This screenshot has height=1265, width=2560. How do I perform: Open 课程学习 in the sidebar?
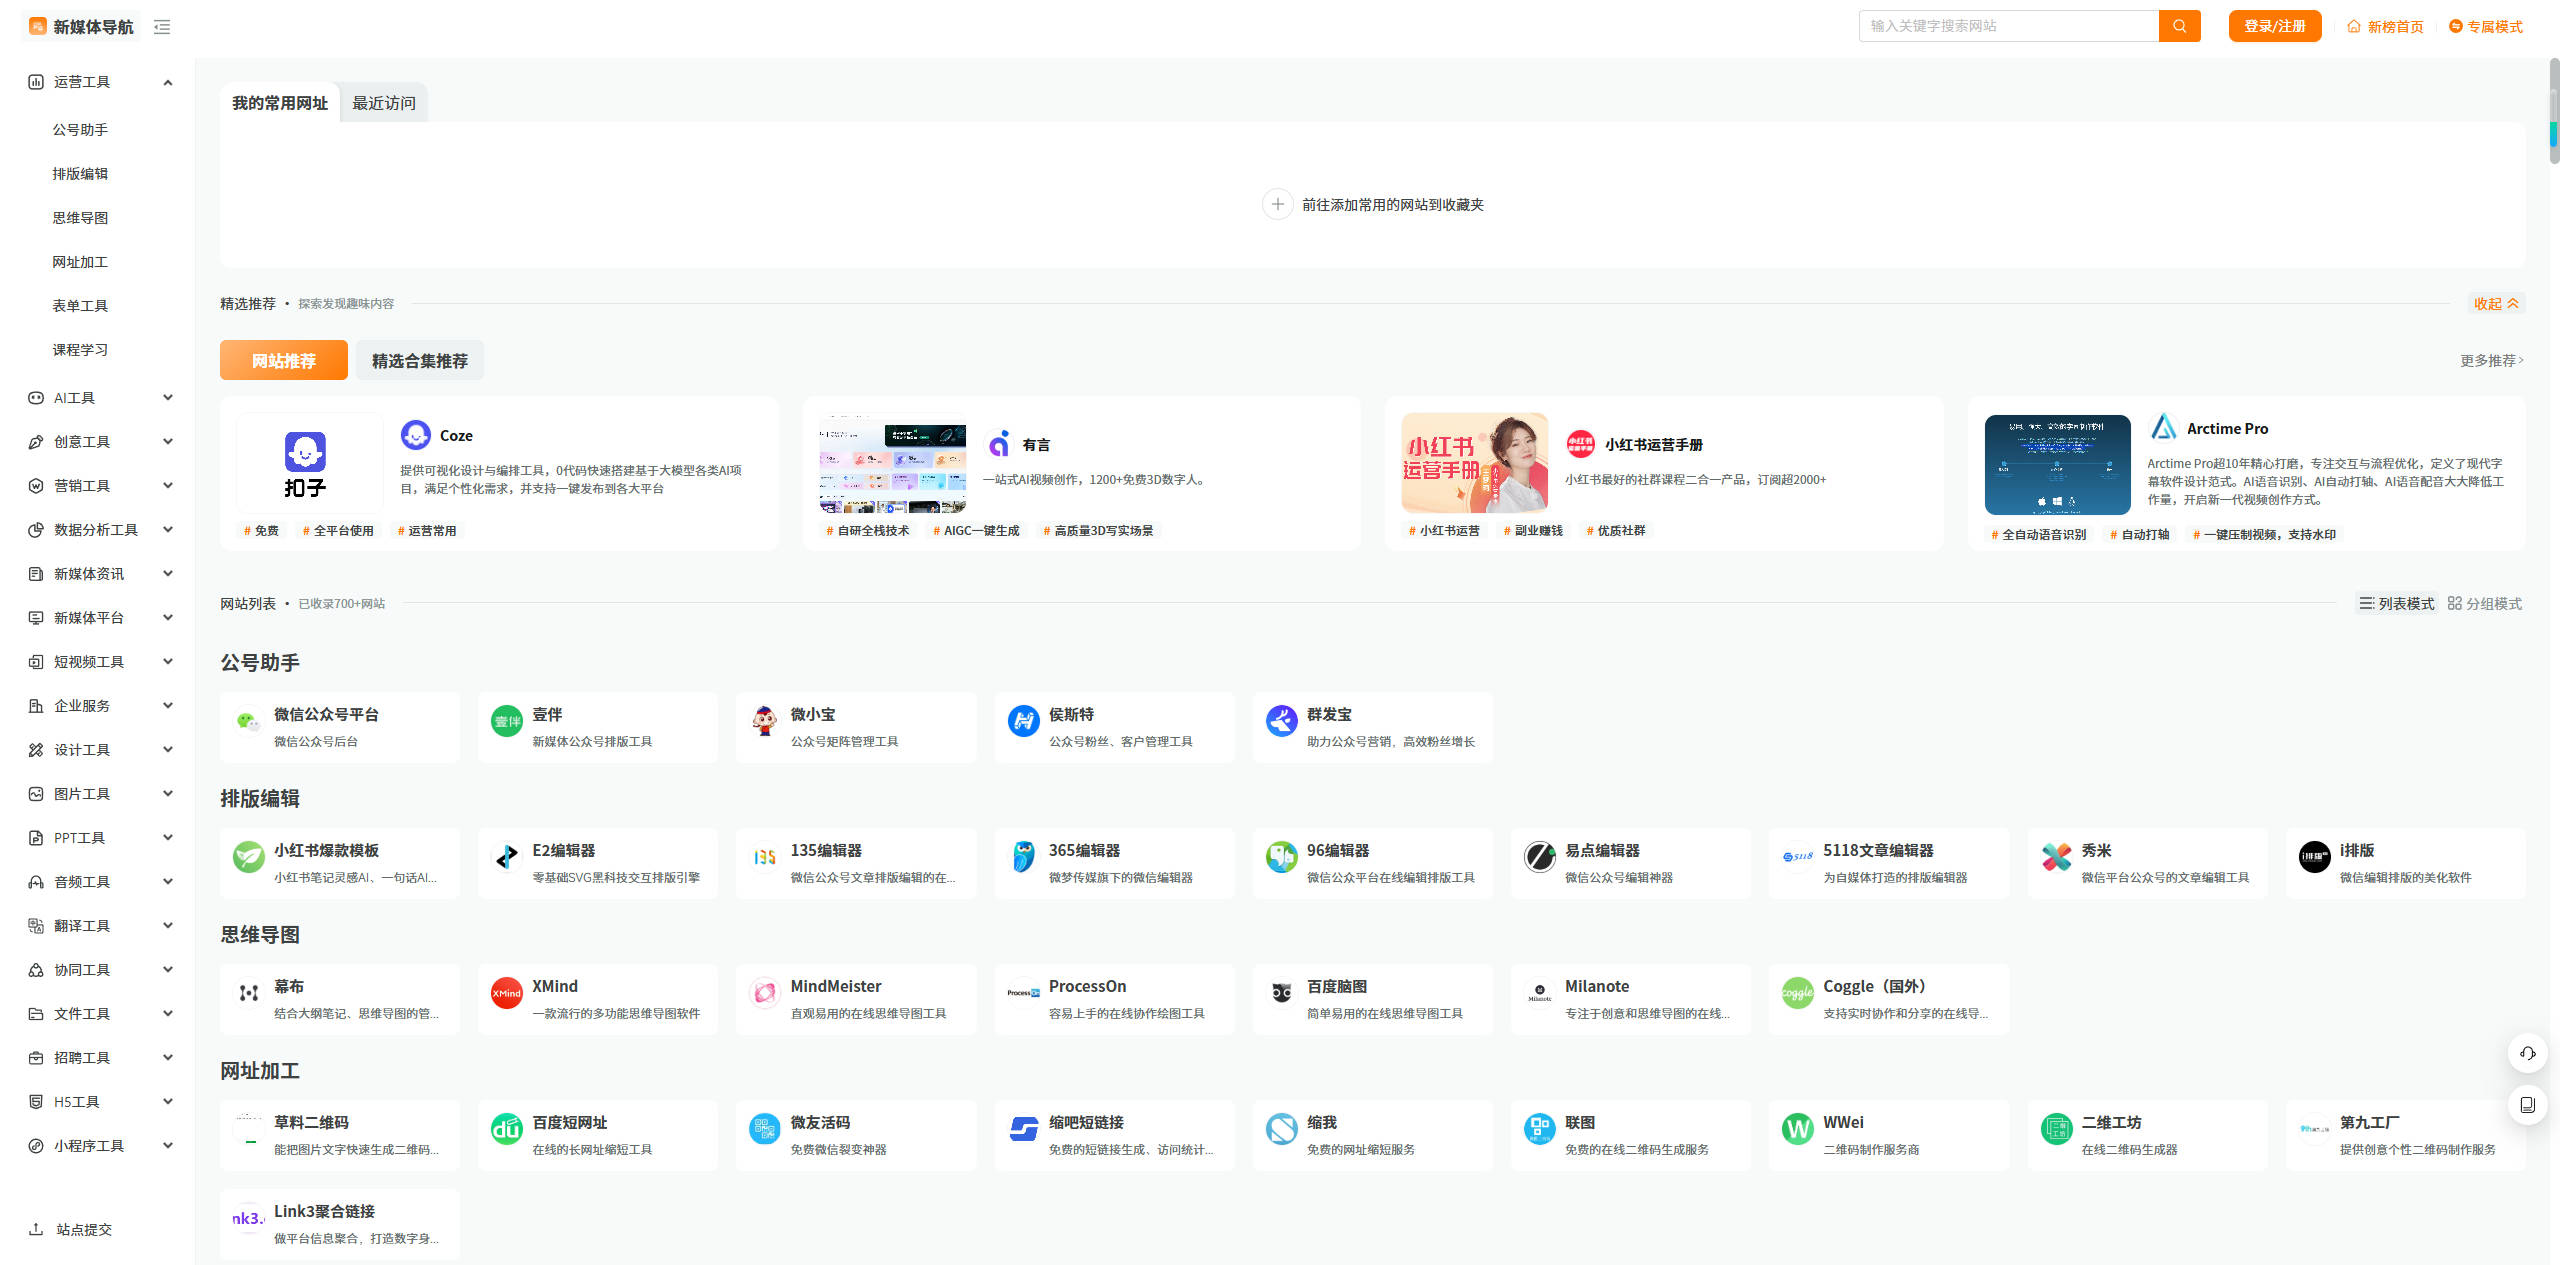pyautogui.click(x=80, y=350)
